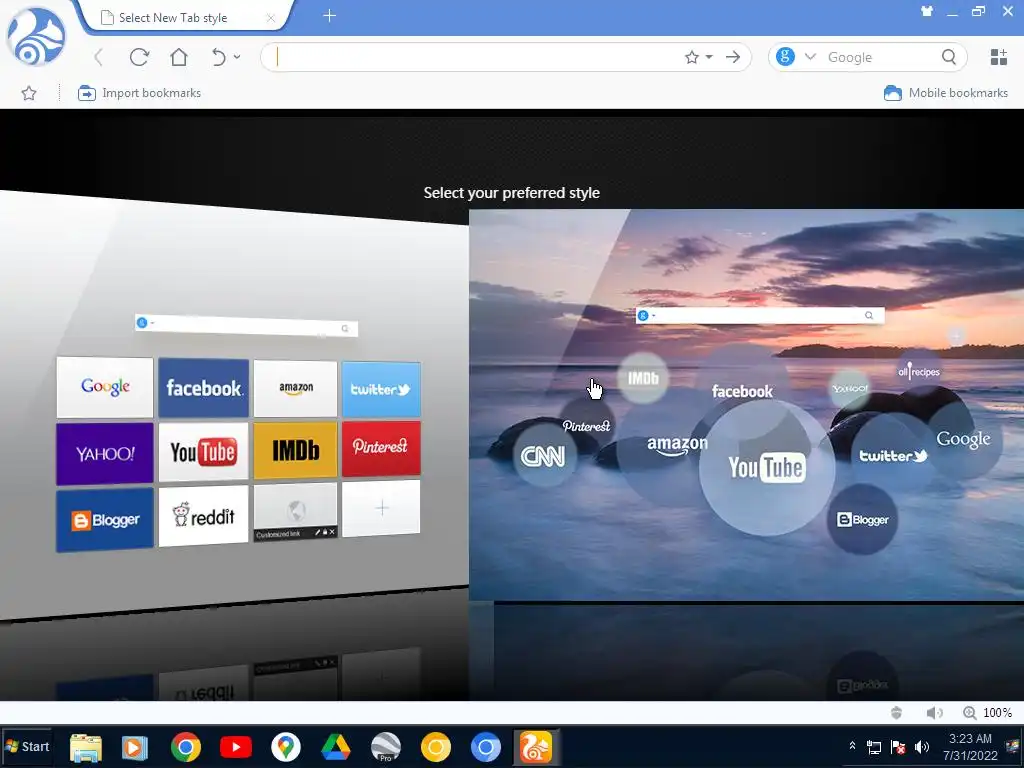The image size is (1024, 768).
Task: Click the Pinterest tile in grid style
Action: 381,448
